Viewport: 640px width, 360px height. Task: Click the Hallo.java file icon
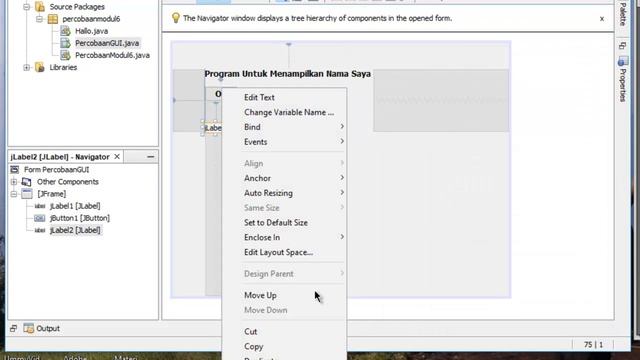click(65, 31)
